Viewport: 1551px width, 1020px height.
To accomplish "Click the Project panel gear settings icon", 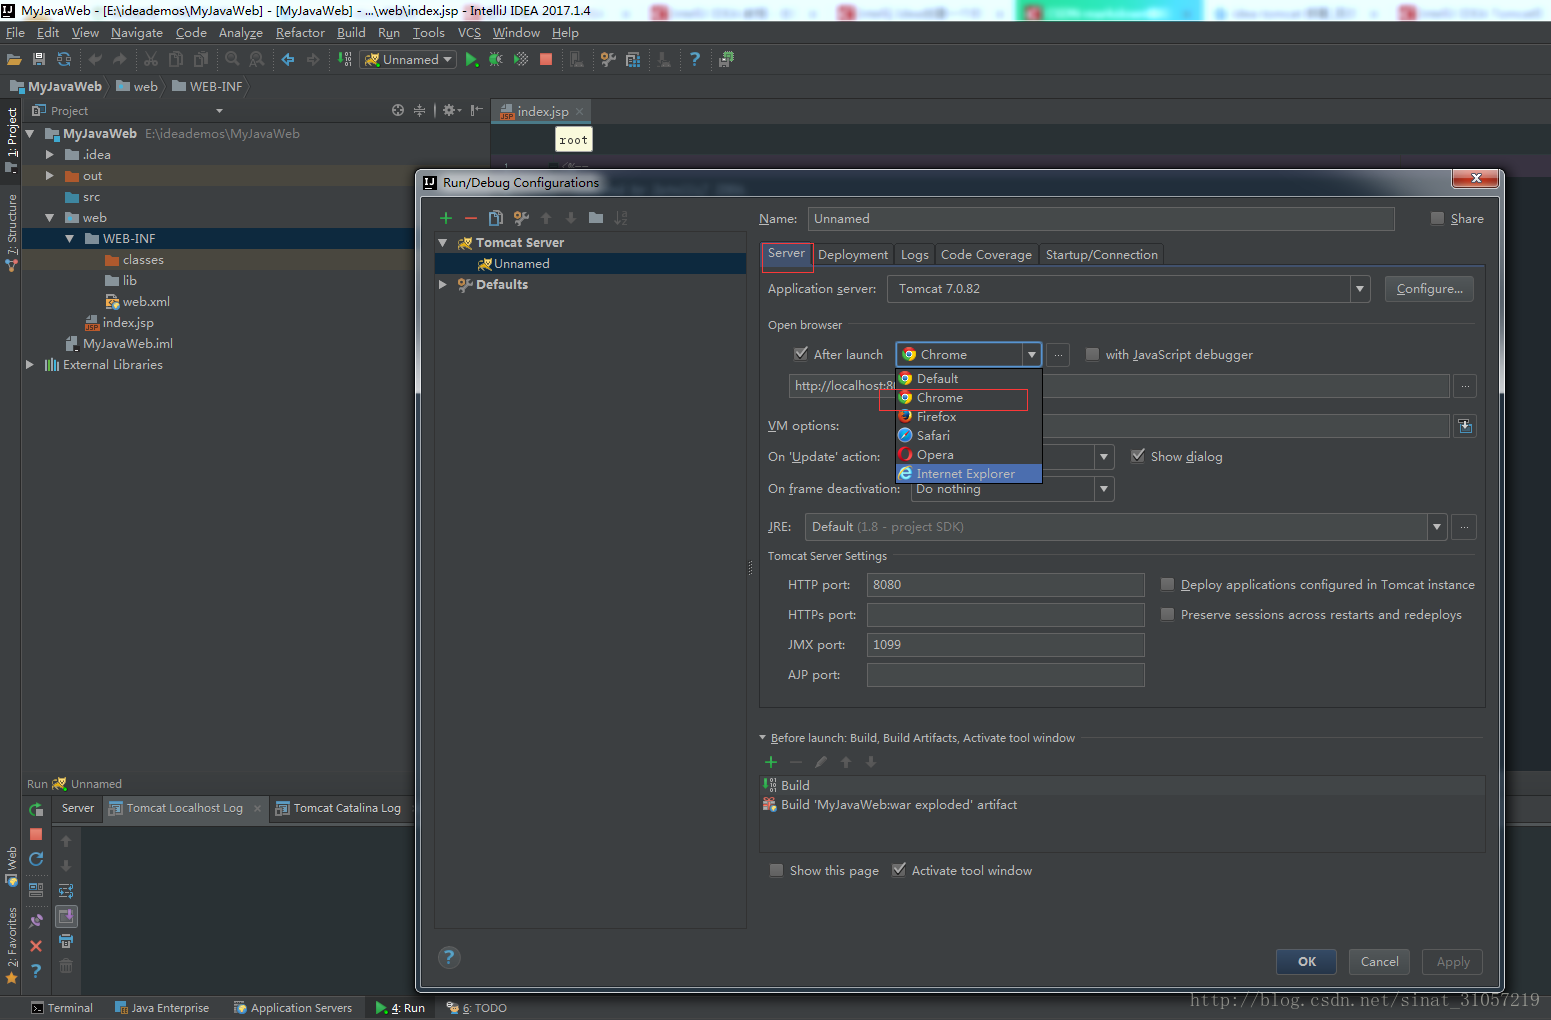I will click(x=449, y=110).
